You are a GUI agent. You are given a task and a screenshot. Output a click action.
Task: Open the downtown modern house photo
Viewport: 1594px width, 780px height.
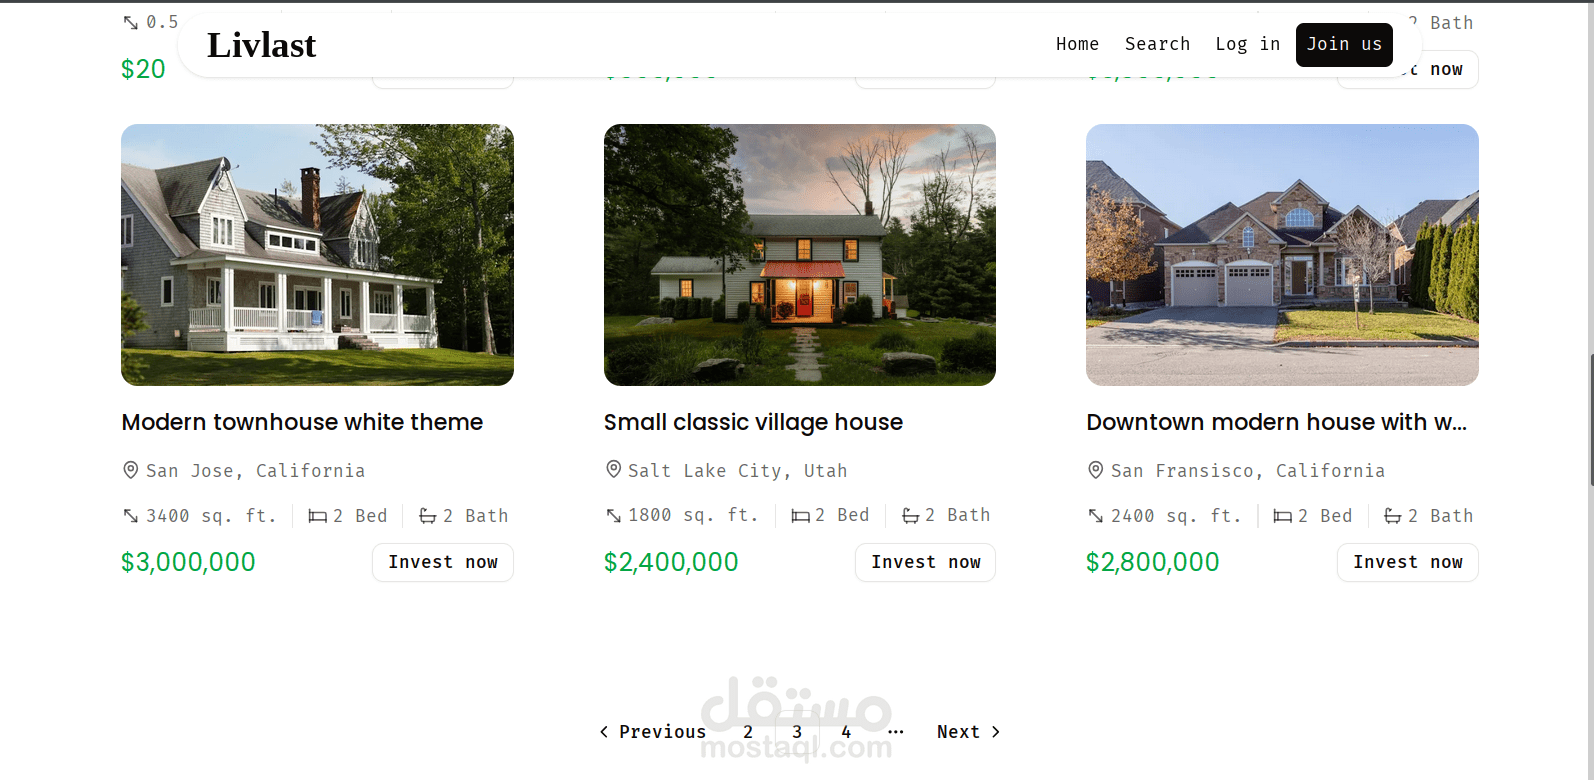[1282, 255]
